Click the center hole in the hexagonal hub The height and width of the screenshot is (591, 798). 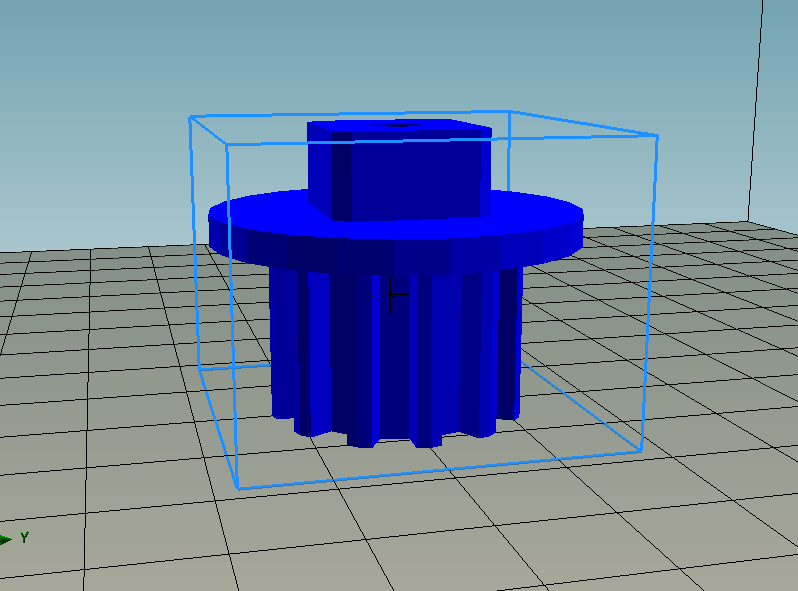click(395, 125)
